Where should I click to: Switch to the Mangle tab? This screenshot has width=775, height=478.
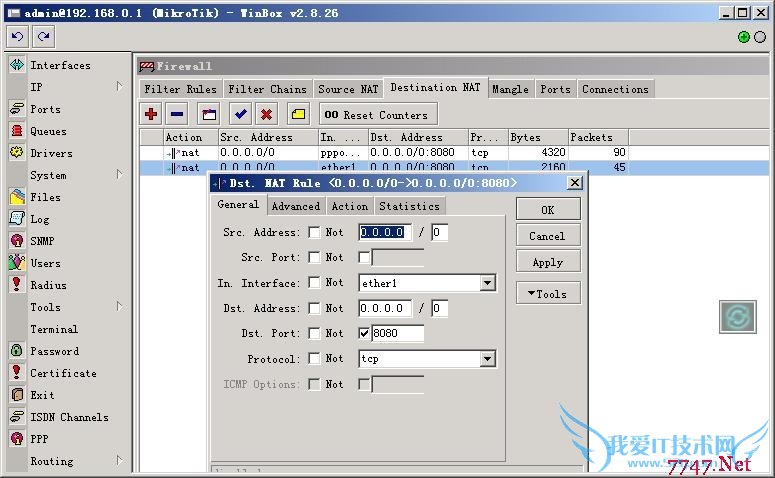(511, 89)
